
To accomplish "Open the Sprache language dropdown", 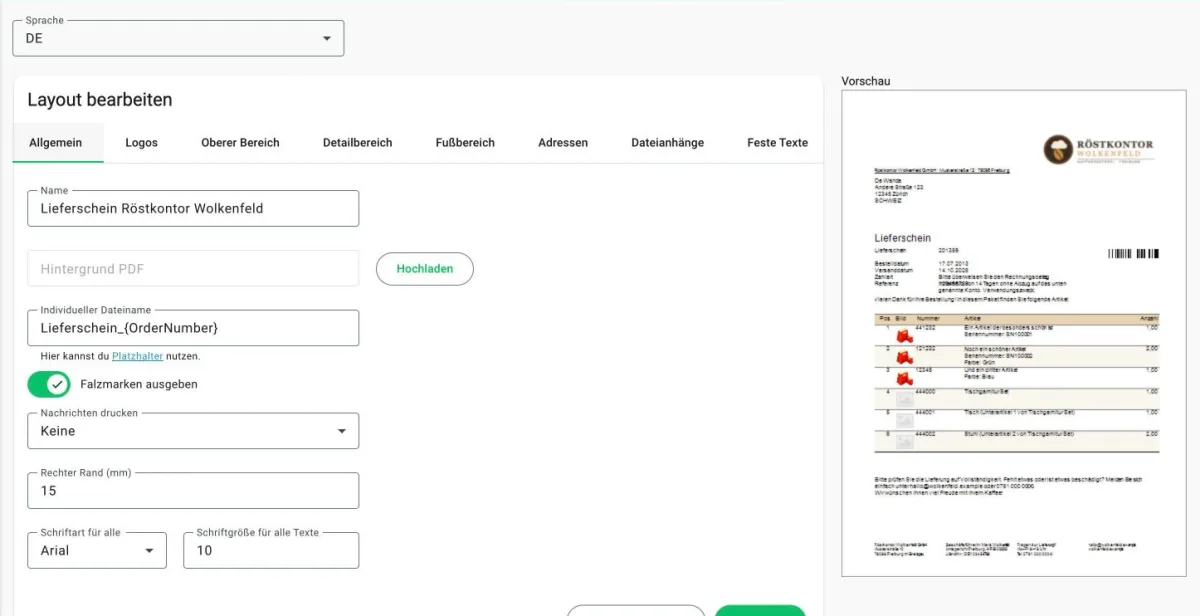I will point(178,38).
